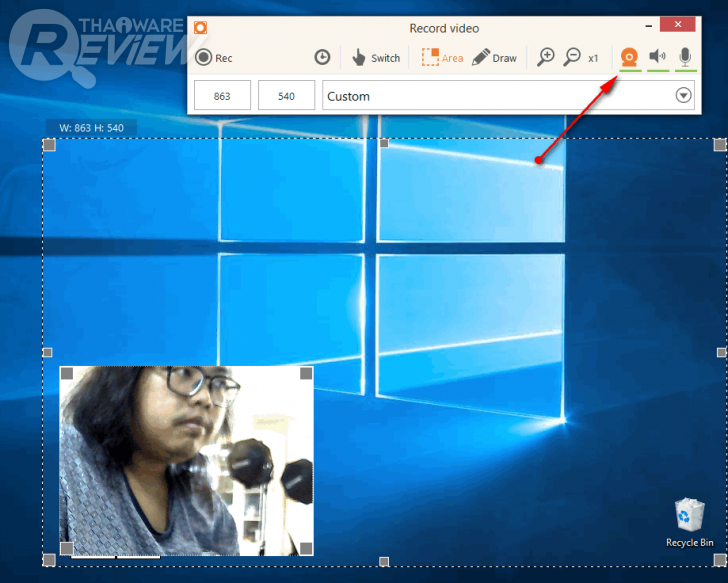Image resolution: width=728 pixels, height=583 pixels.
Task: Edit the height field showing 540
Action: (286, 96)
